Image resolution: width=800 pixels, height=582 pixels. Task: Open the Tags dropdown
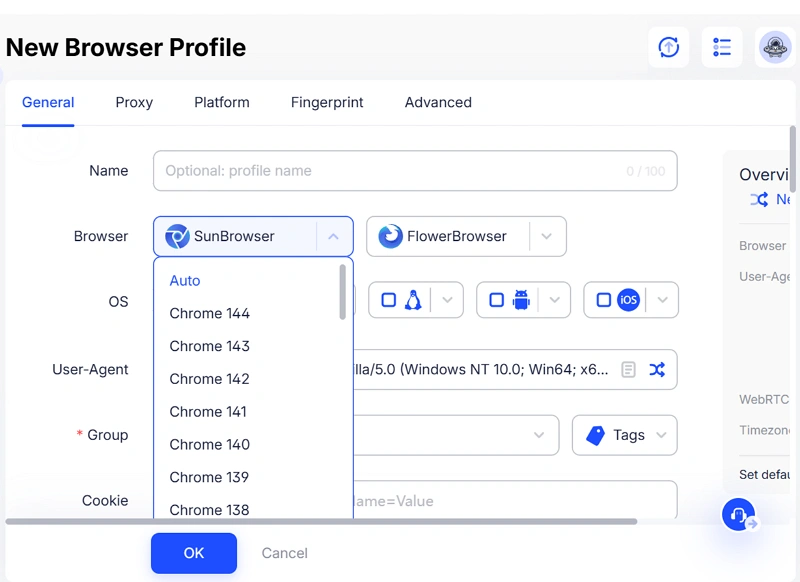pos(625,435)
